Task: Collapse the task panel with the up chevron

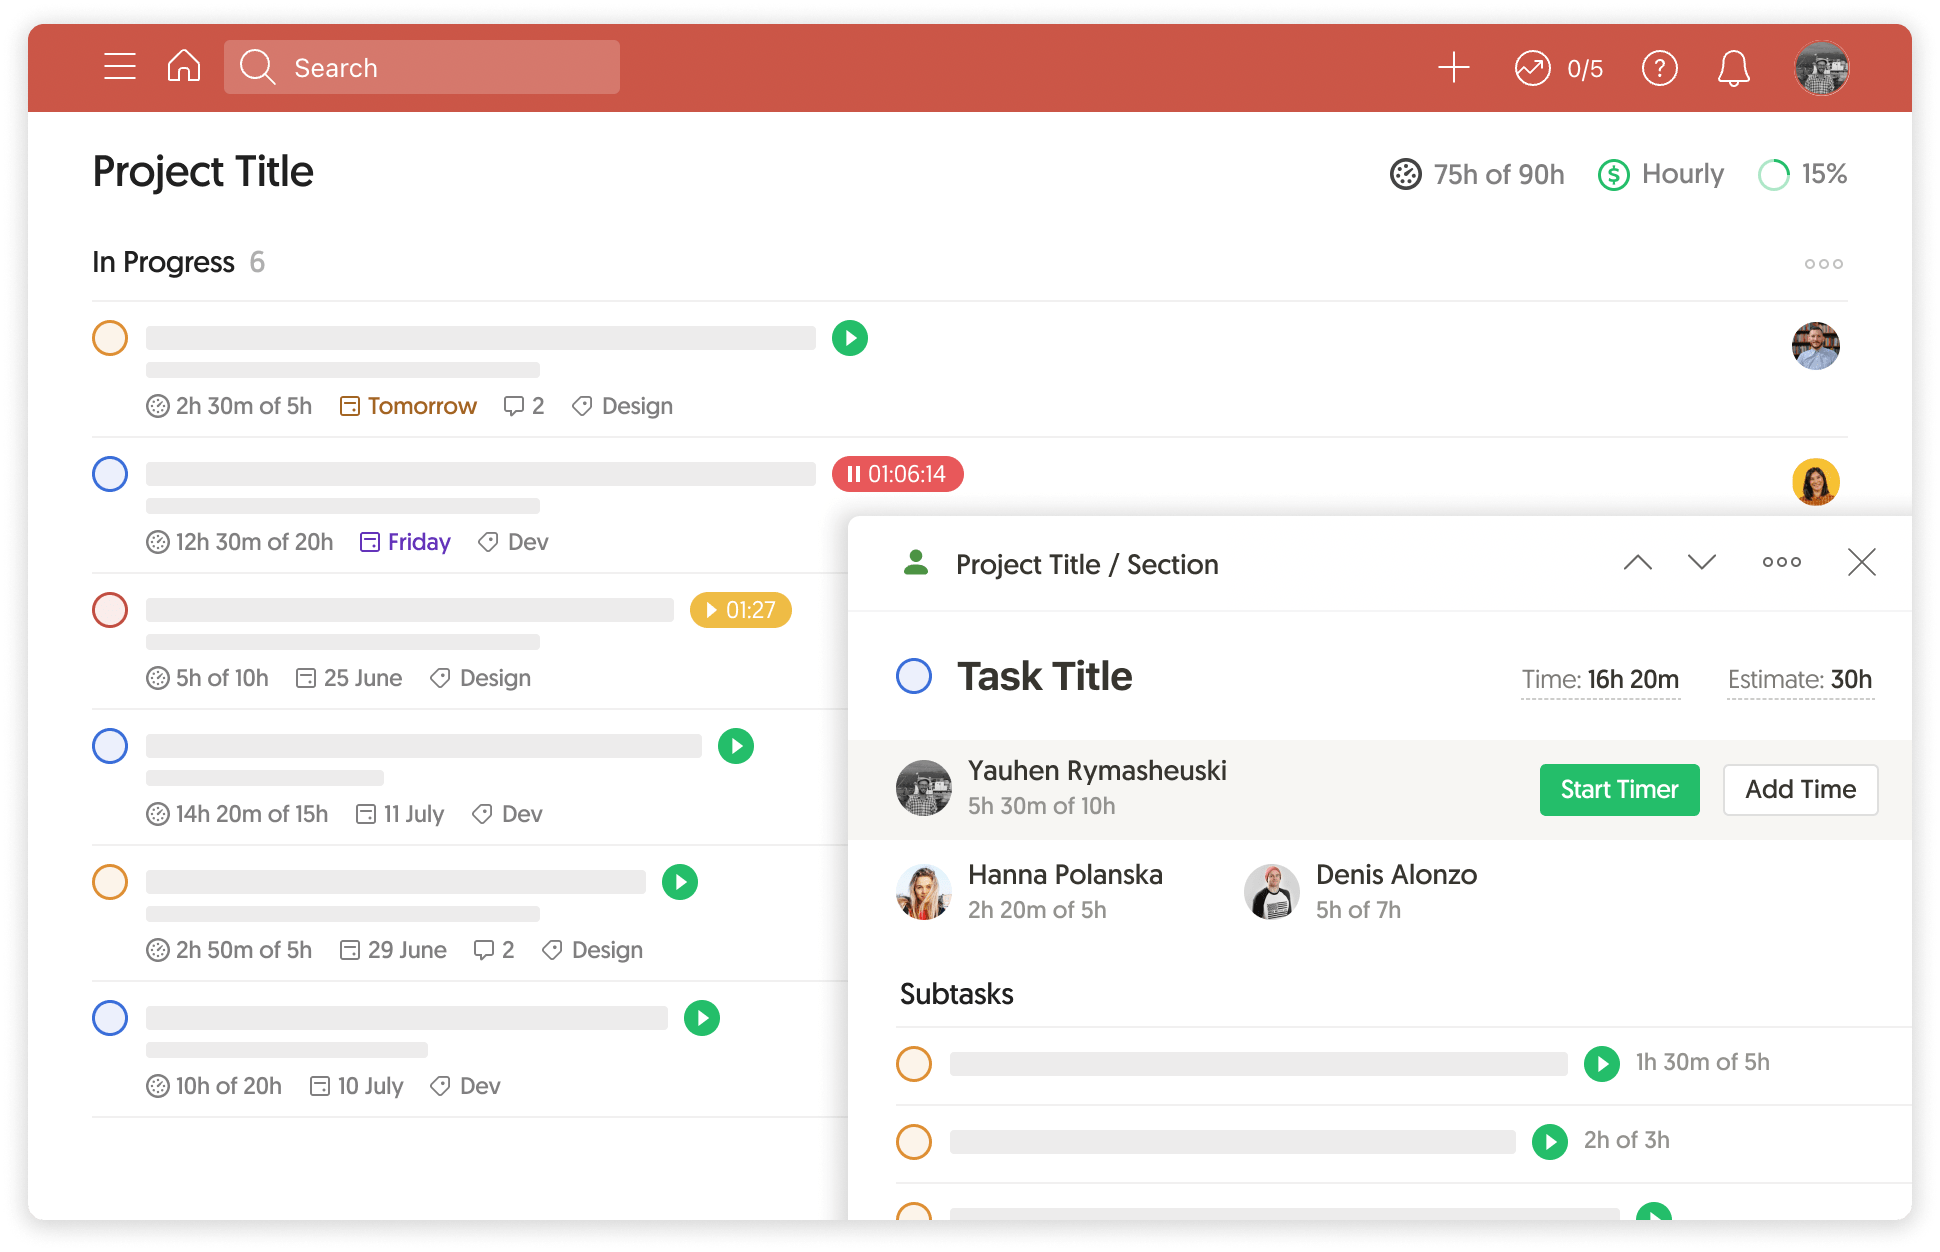Action: point(1637,562)
